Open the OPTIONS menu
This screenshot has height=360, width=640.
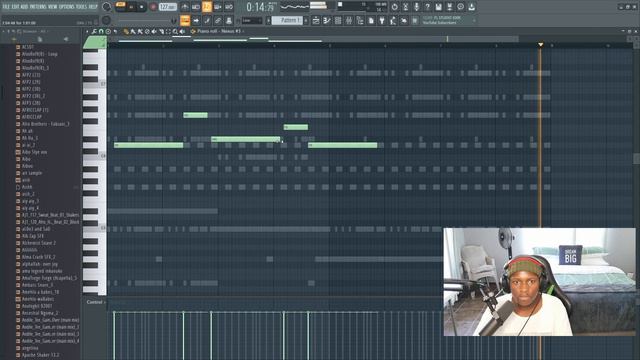click(67, 7)
